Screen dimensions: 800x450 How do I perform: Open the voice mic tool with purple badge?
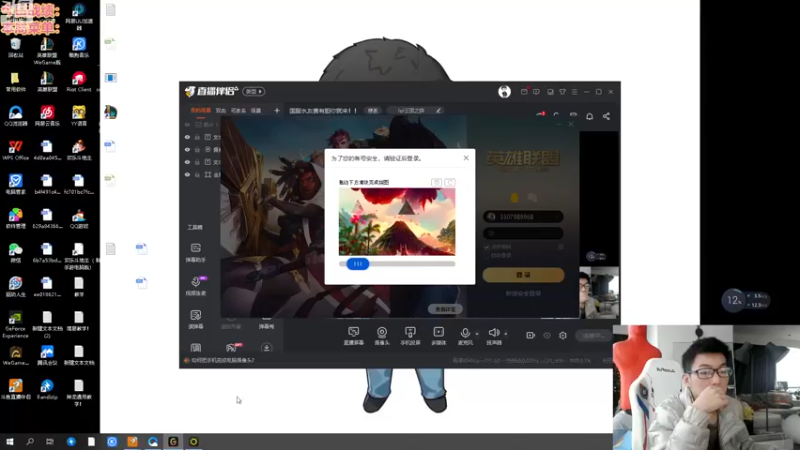coord(195,286)
